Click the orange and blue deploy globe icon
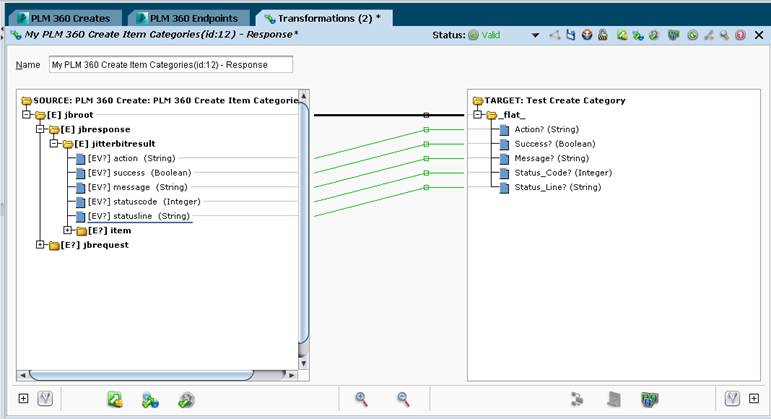The image size is (771, 419). (587, 35)
